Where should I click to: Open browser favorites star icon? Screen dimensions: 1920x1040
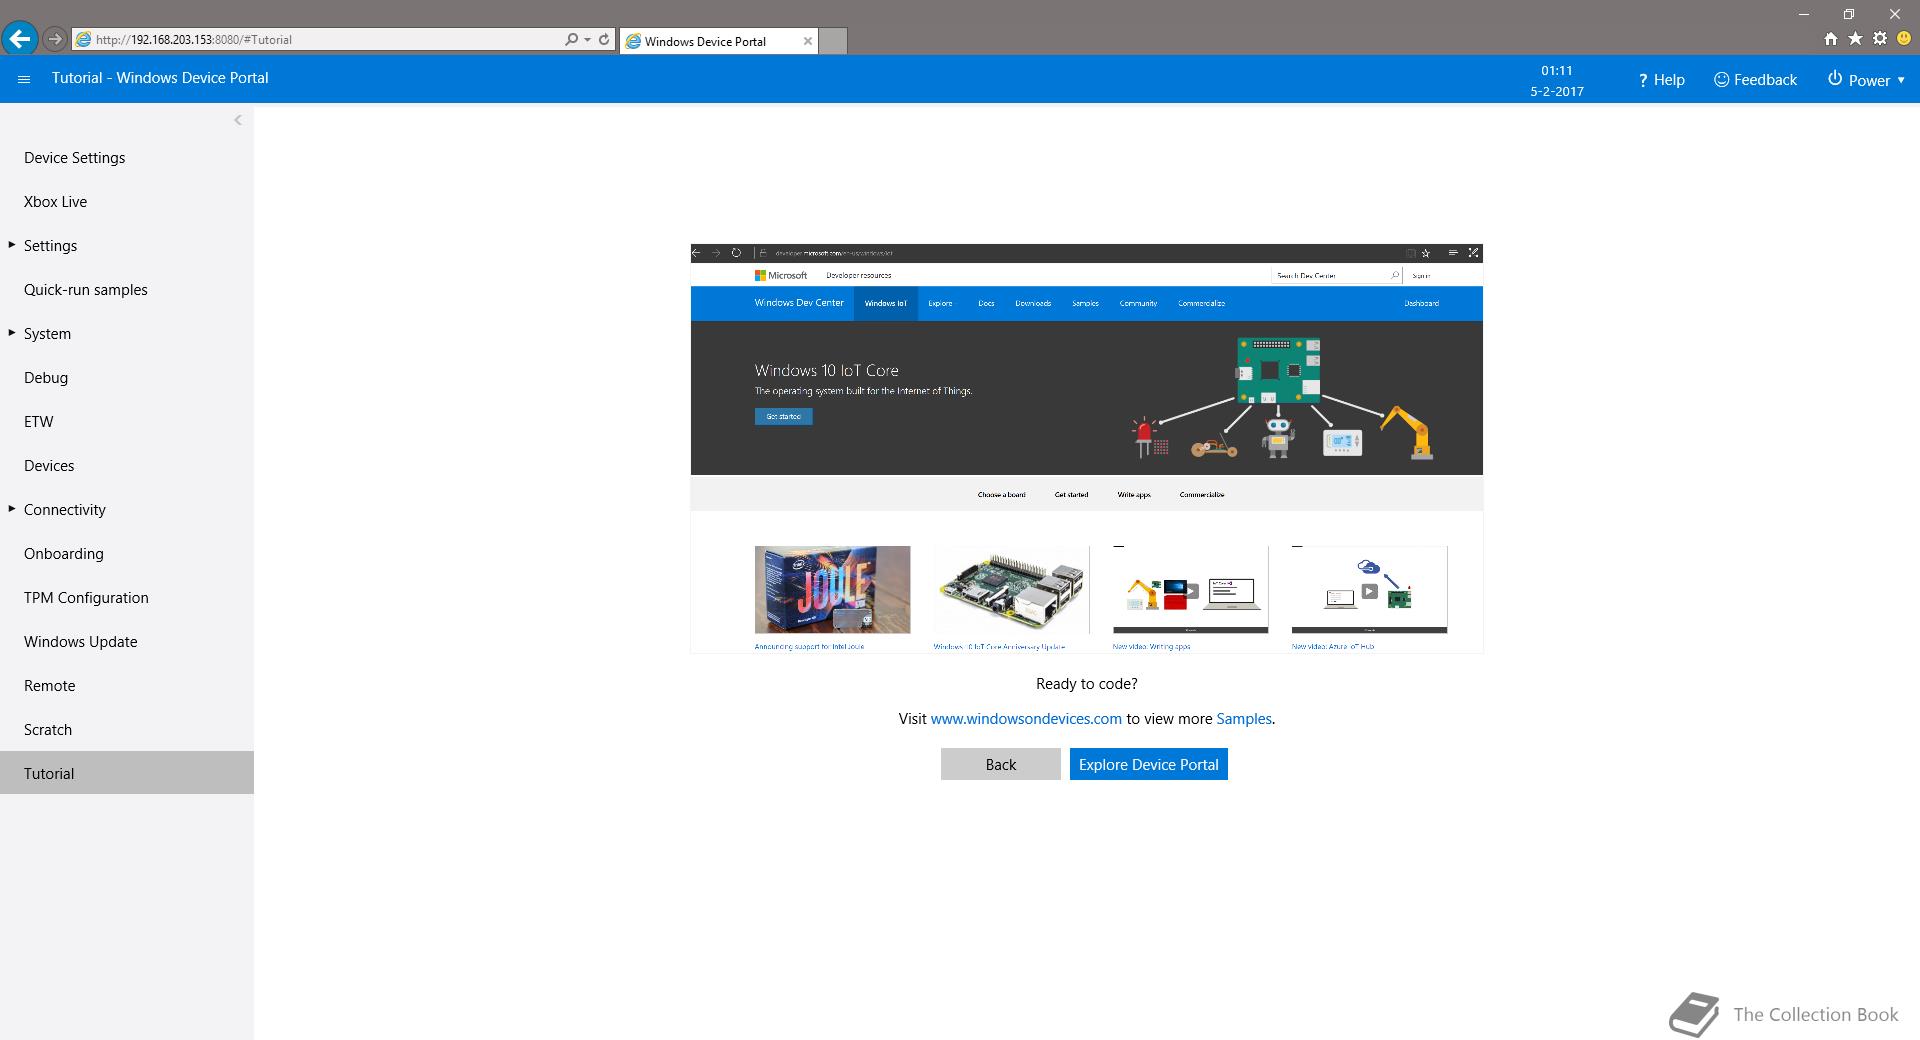point(1855,38)
